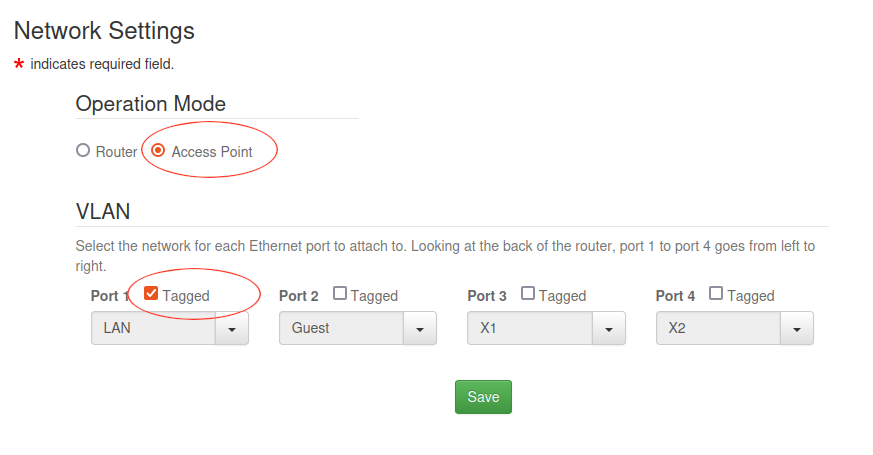This screenshot has height=455, width=873.
Task: Turn on Tagged for Port 4
Action: 716,294
